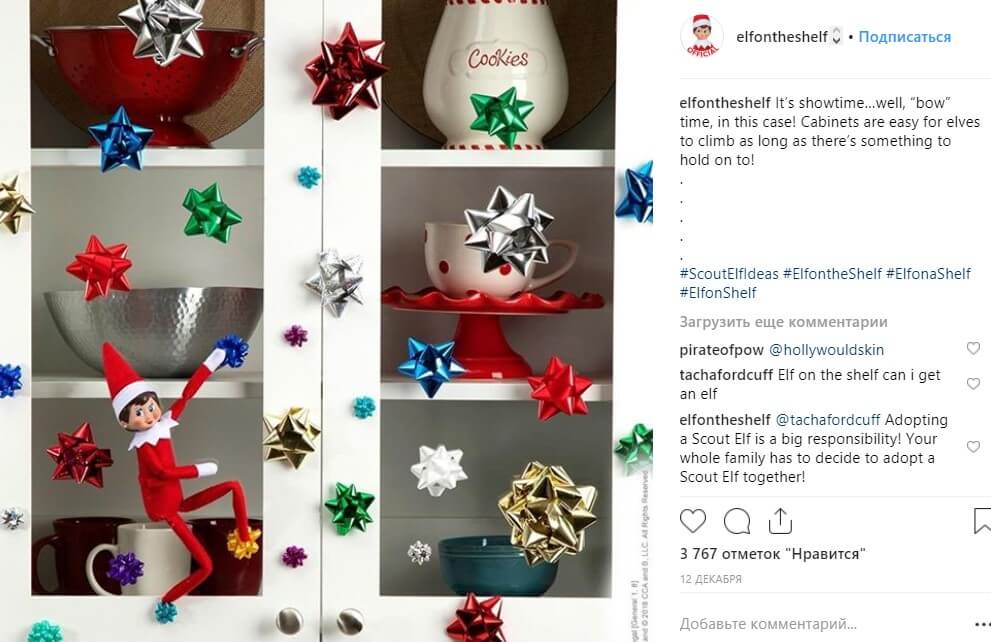Open the #ScoutElfIdeas hashtag
This screenshot has height=642, width=991.
click(x=729, y=274)
